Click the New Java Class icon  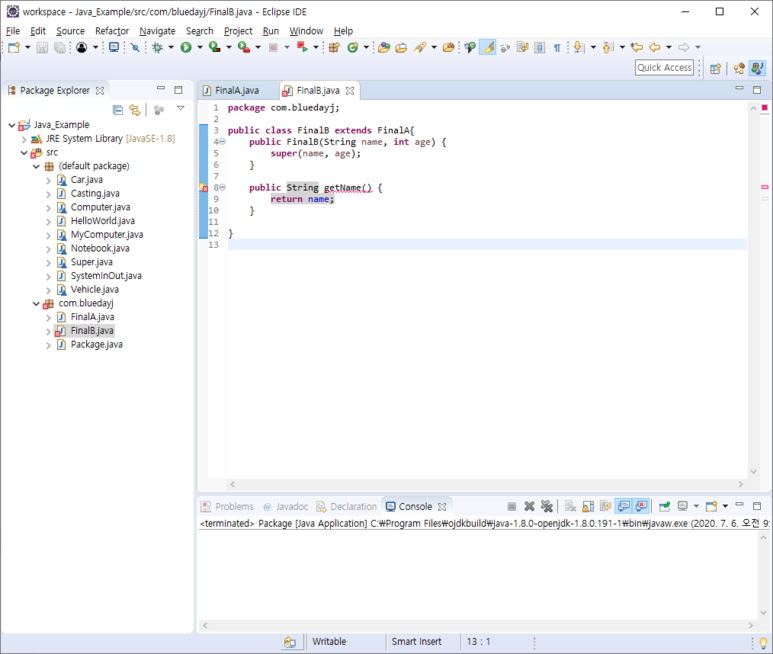(x=352, y=47)
